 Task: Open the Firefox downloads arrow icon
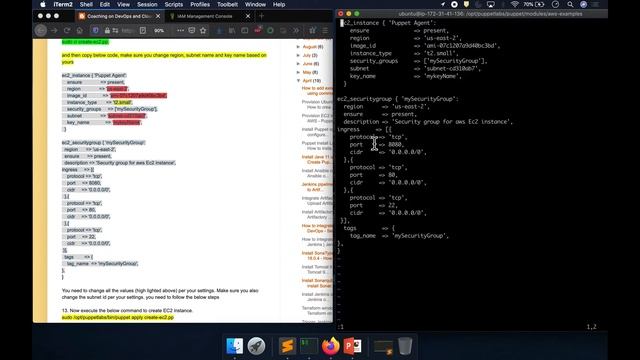[220, 31]
